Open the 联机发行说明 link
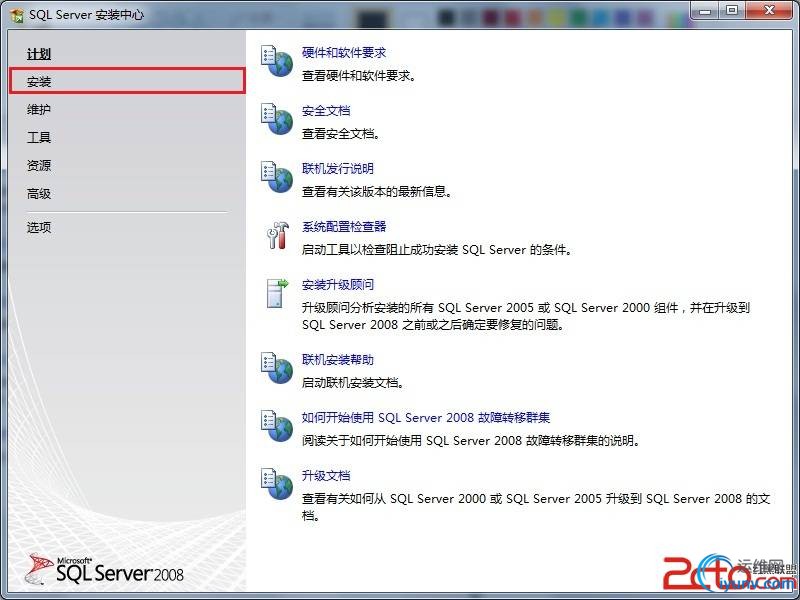Image resolution: width=800 pixels, height=600 pixels. click(x=338, y=168)
